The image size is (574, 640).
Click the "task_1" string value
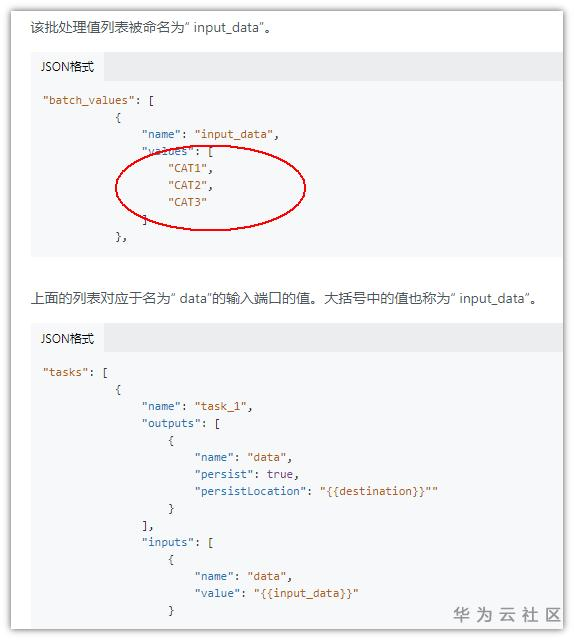point(220,406)
